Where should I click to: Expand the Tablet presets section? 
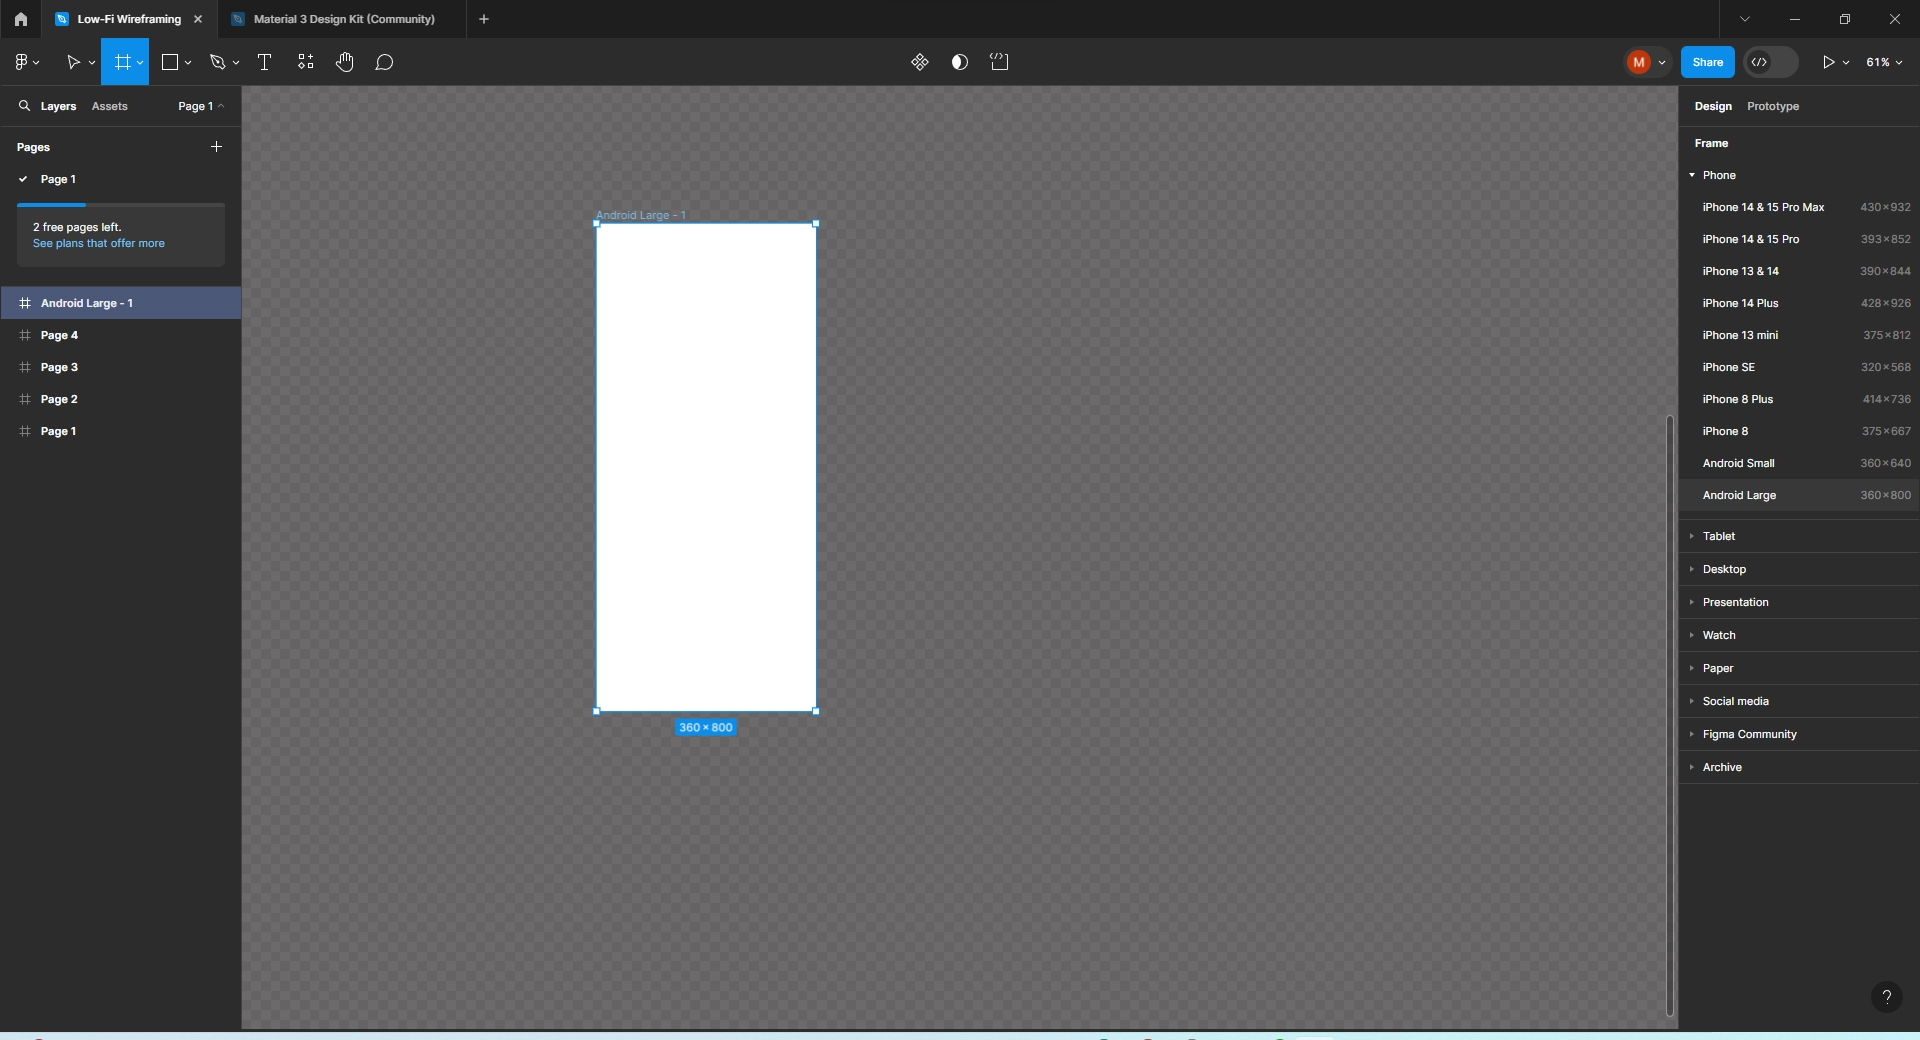coord(1692,536)
